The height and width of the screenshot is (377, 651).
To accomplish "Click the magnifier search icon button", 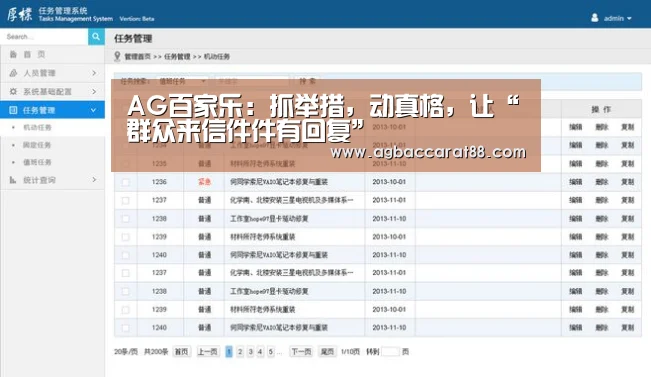I will (x=96, y=37).
